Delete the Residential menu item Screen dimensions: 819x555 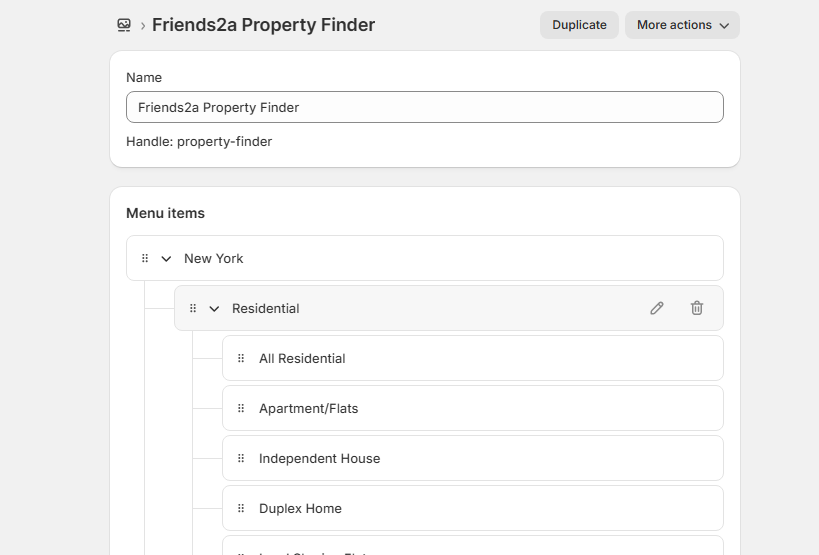click(697, 308)
